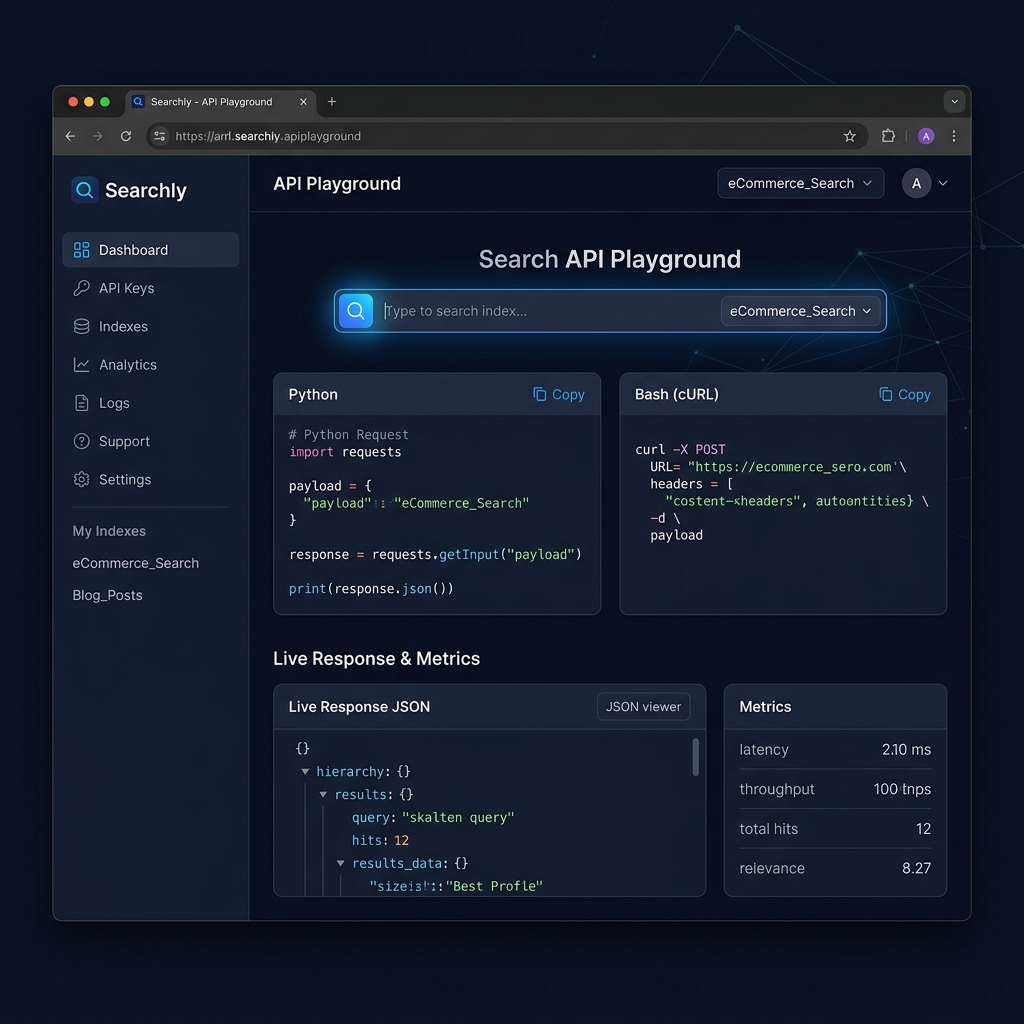Image resolution: width=1024 pixels, height=1024 pixels.
Task: Click Live Response JSON panel title
Action: 359,707
